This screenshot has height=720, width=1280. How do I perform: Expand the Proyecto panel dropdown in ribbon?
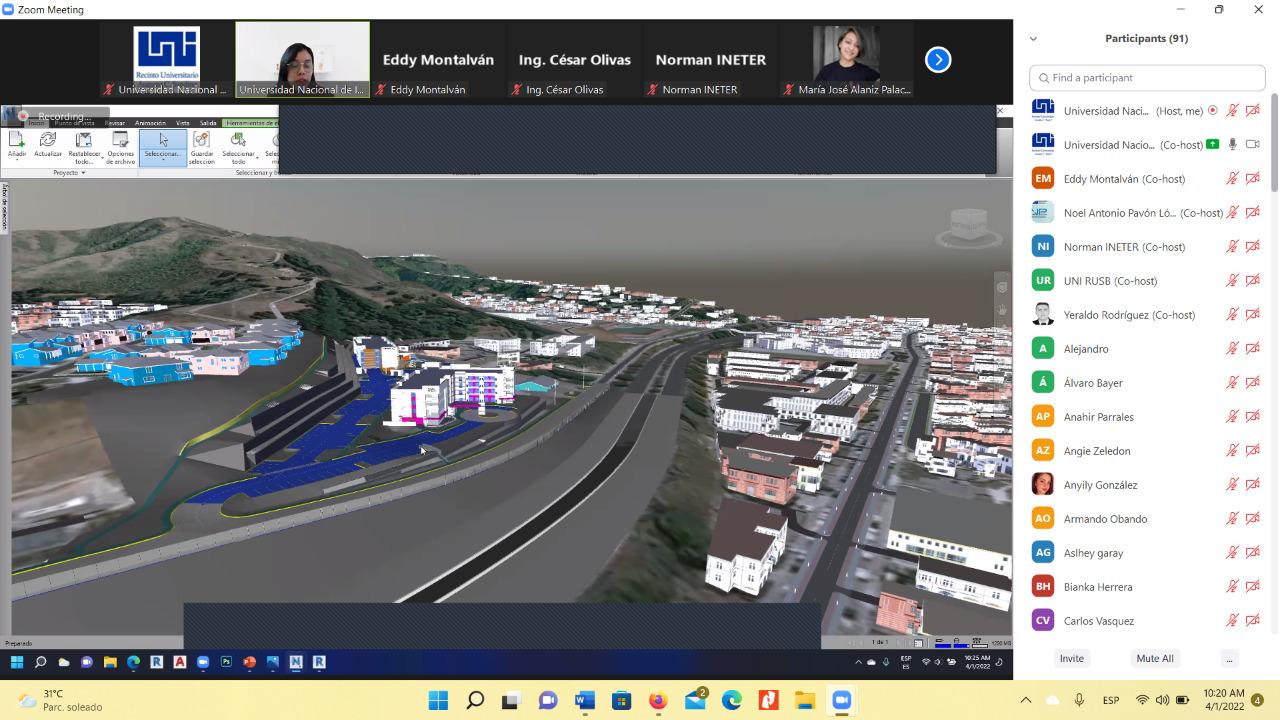point(69,173)
